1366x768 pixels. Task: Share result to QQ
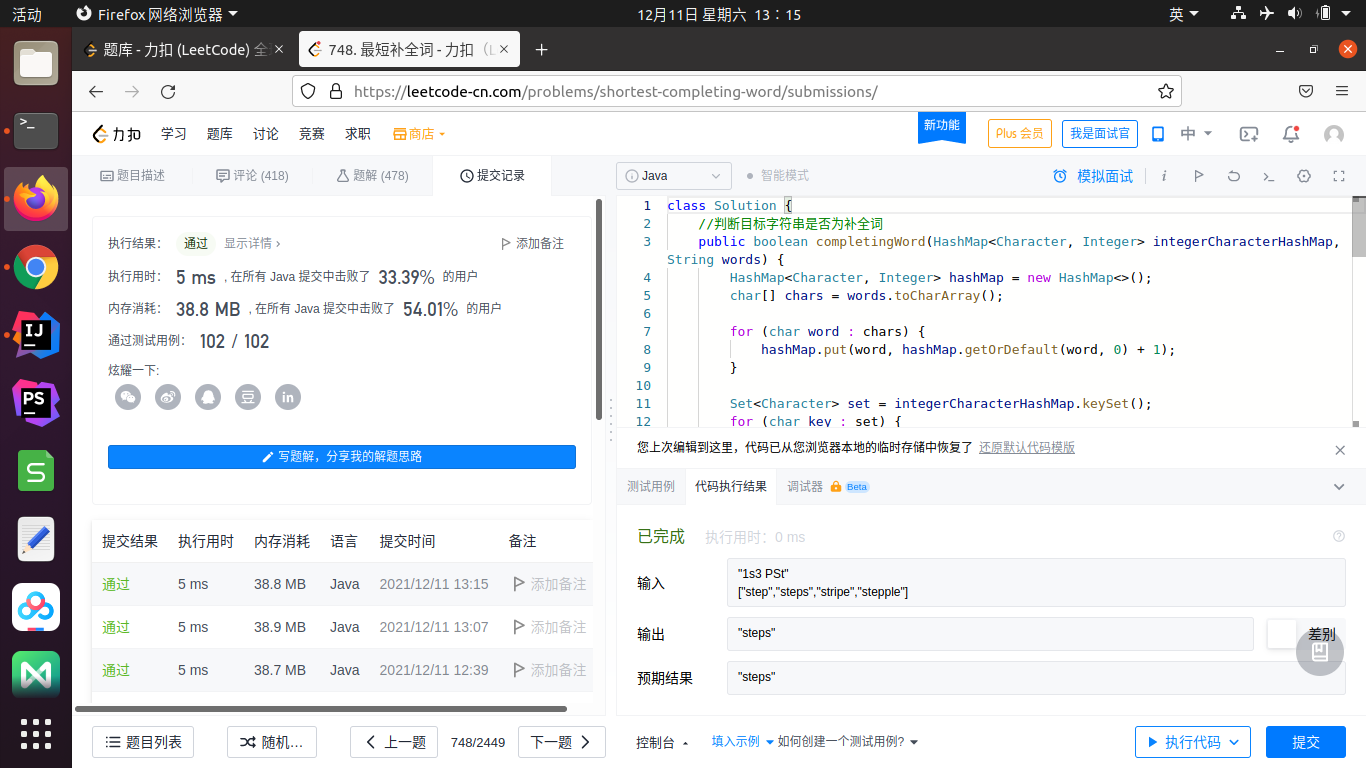208,397
